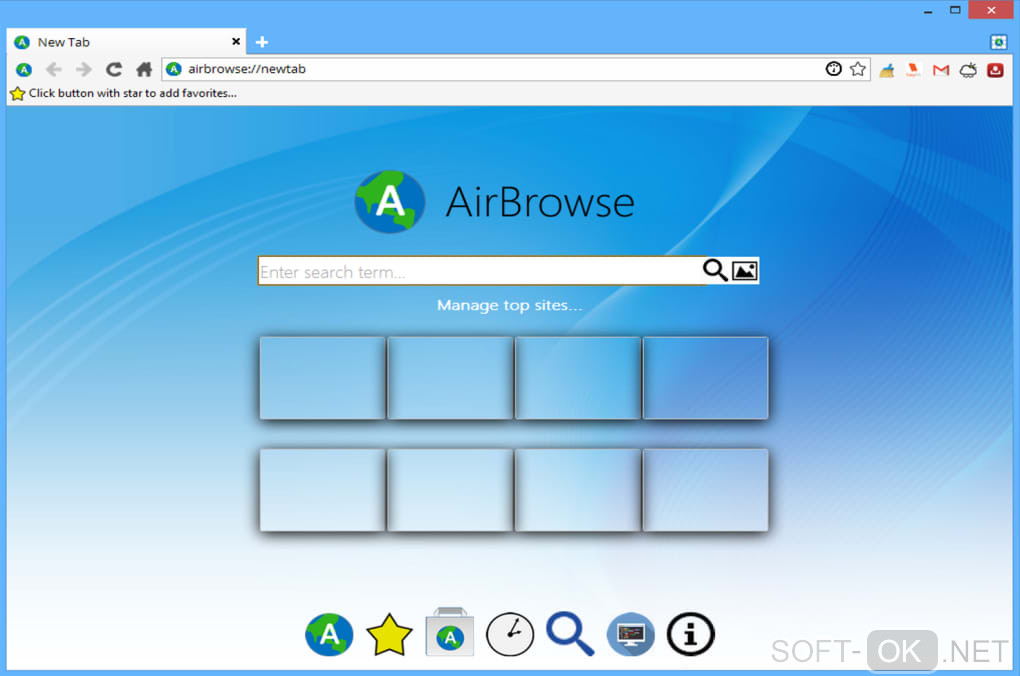This screenshot has width=1020, height=676.
Task: Open the second top-site tile in top row
Action: click(x=450, y=378)
